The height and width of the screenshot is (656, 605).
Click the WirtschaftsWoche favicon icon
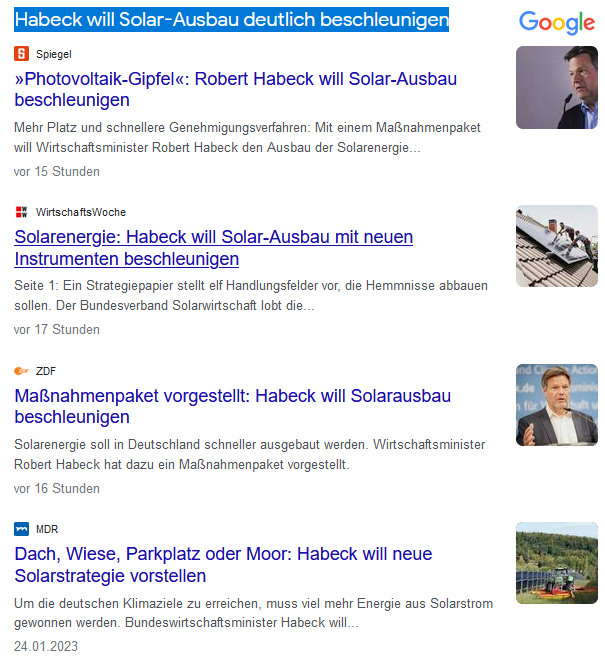pos(22,212)
